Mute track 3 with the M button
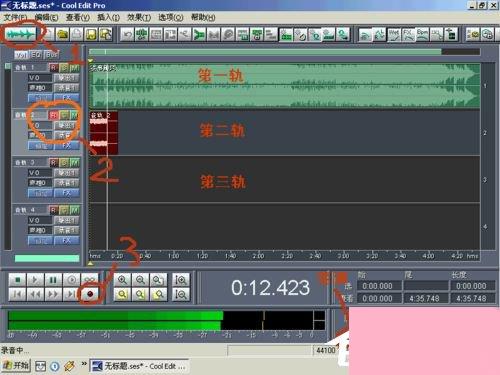 [74, 162]
